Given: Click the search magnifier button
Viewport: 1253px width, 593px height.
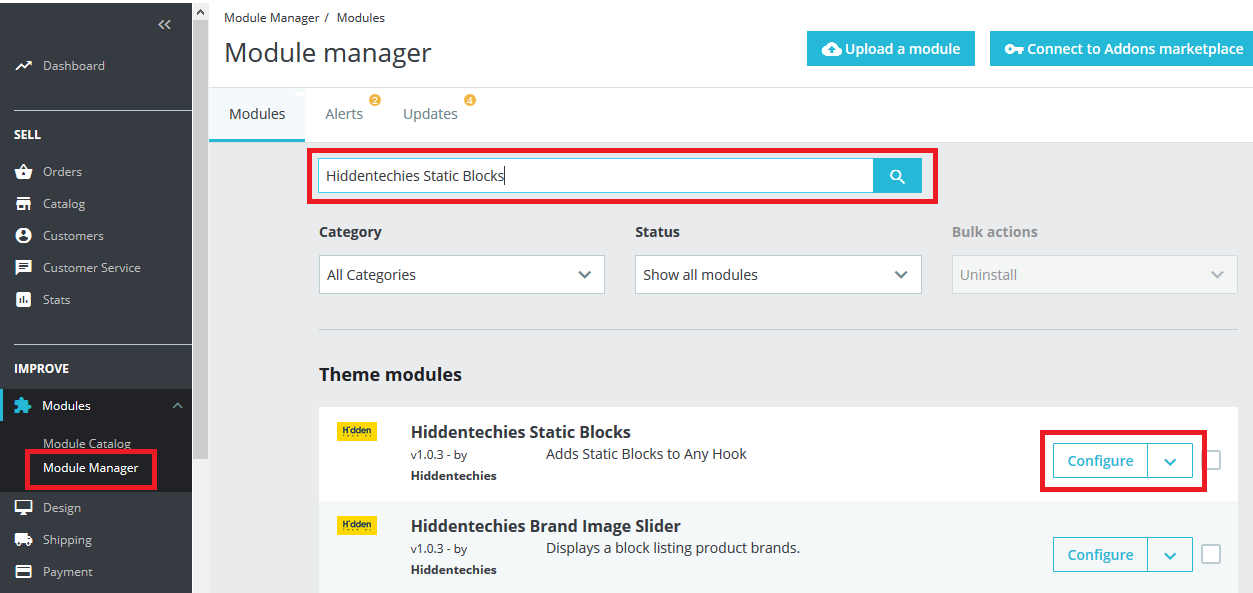Looking at the screenshot, I should 896,175.
